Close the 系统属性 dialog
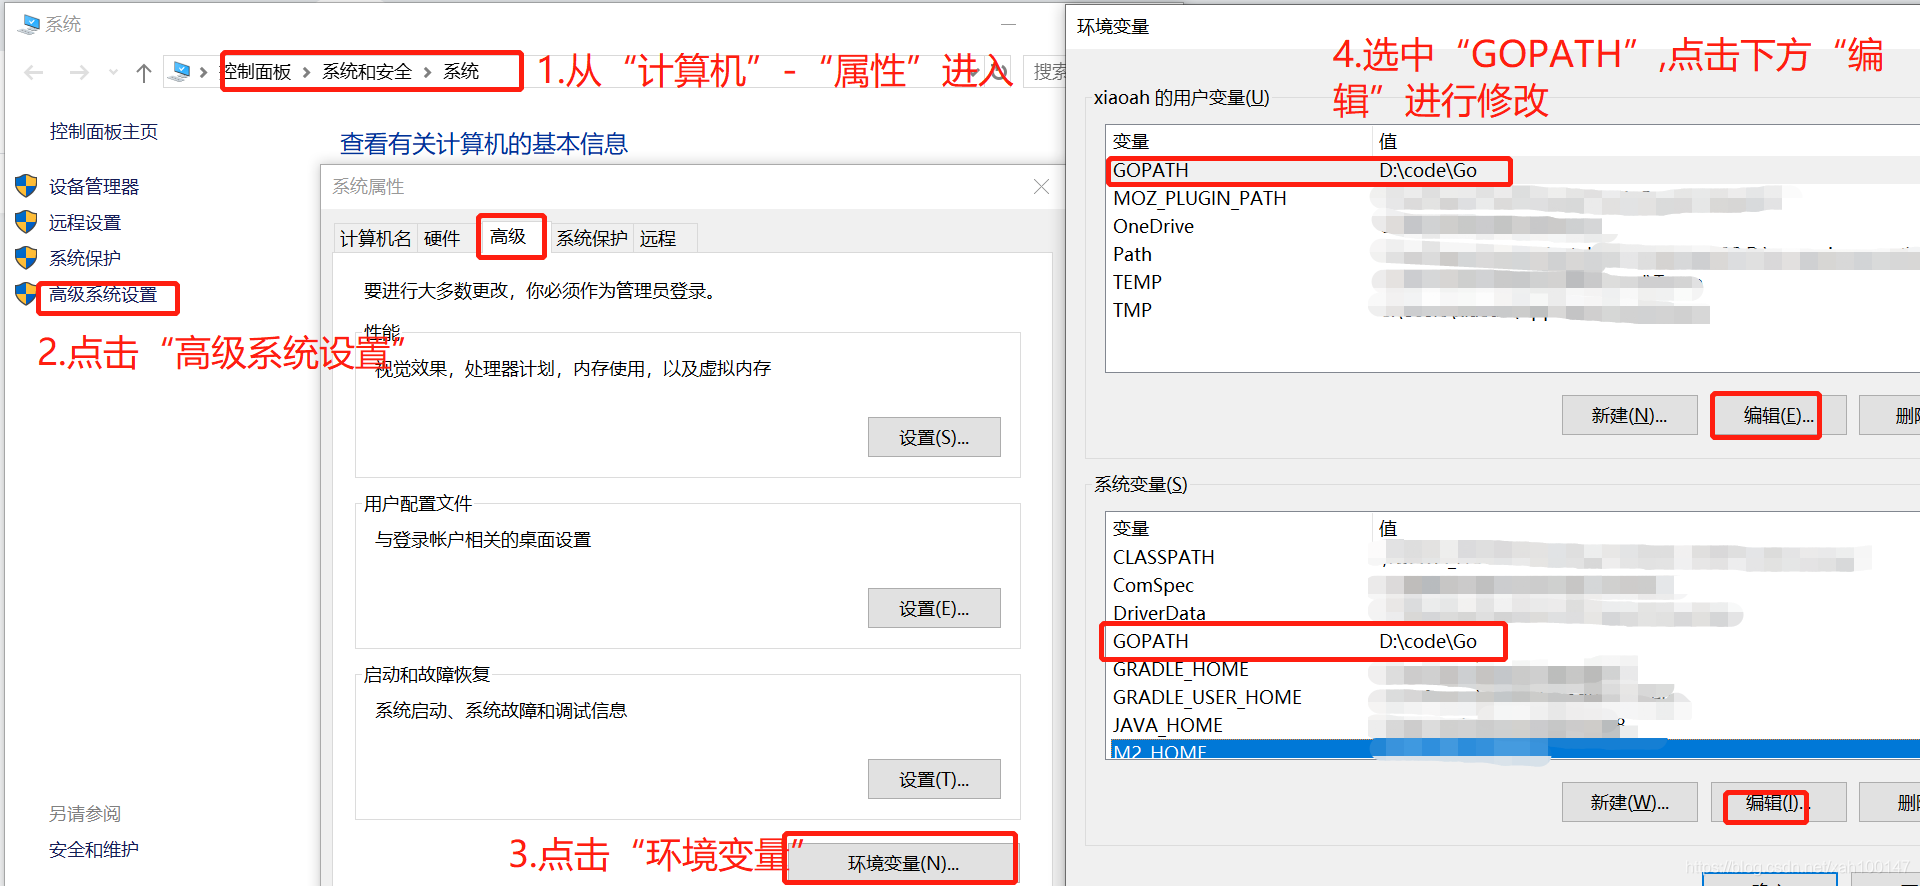 pyautogui.click(x=1041, y=187)
